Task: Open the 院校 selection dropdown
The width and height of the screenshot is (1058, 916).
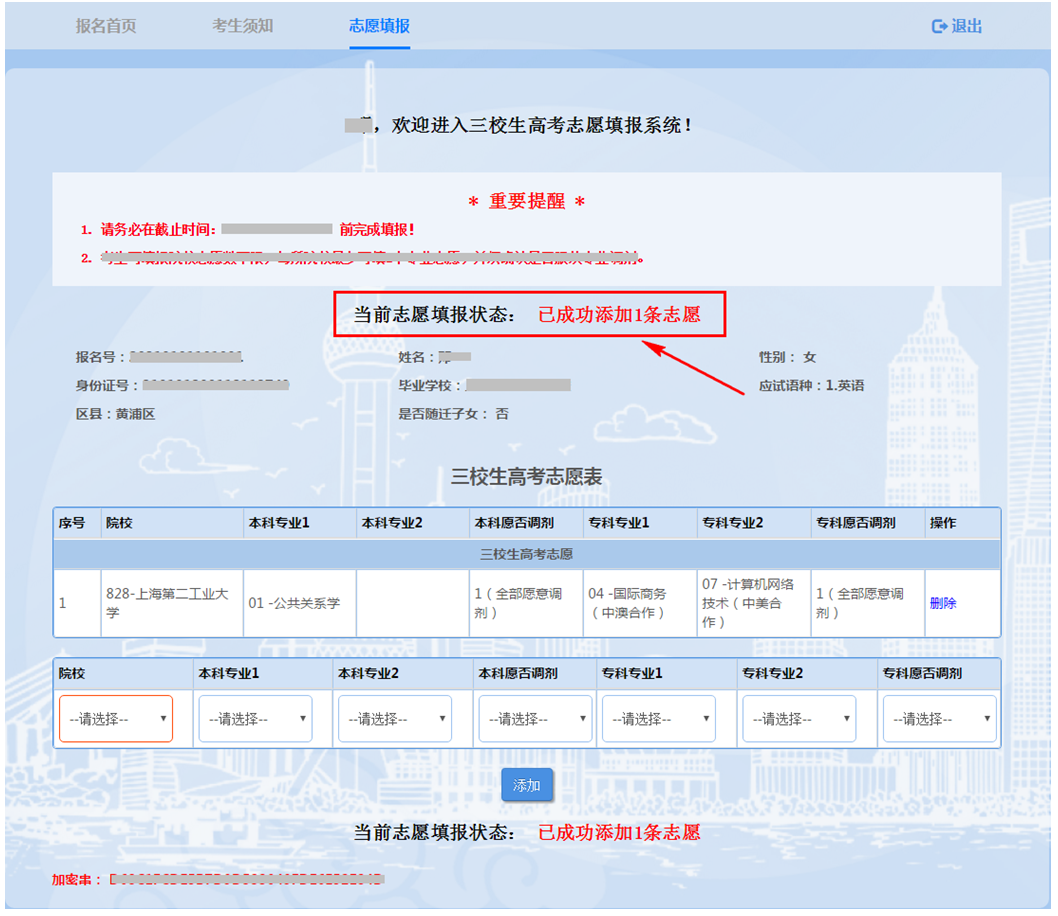Action: (x=116, y=719)
